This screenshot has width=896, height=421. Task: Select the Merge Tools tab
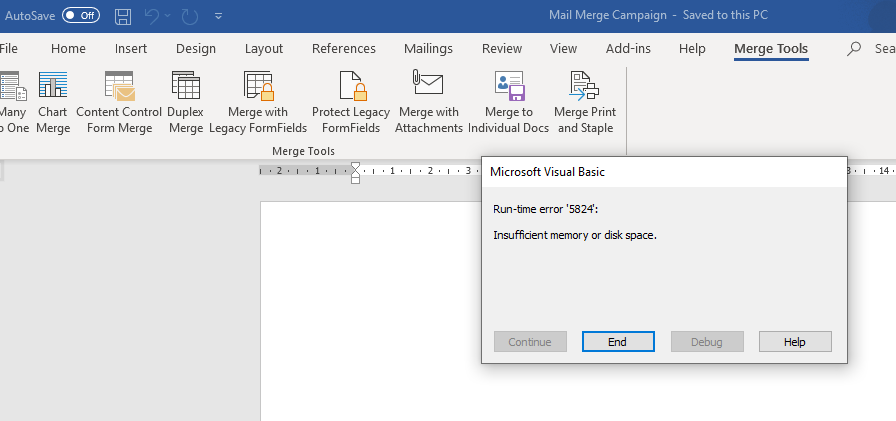coord(771,49)
